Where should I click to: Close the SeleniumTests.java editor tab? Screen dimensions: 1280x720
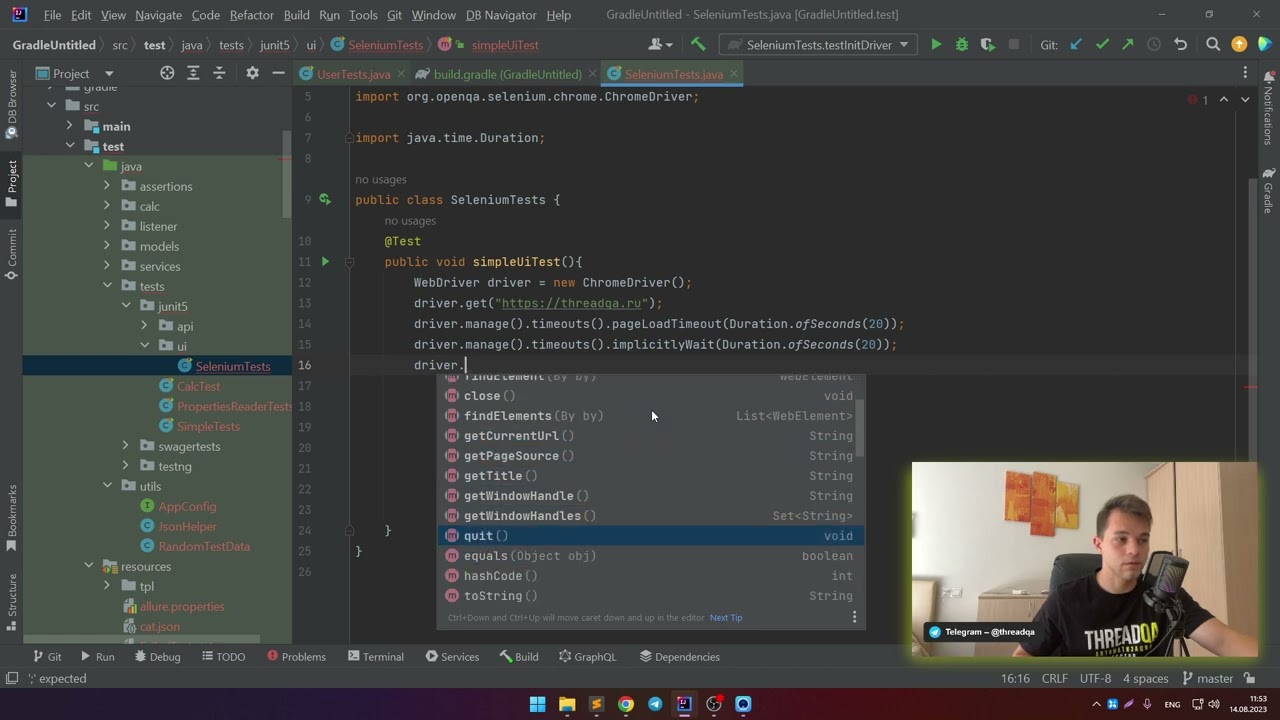[x=734, y=74]
